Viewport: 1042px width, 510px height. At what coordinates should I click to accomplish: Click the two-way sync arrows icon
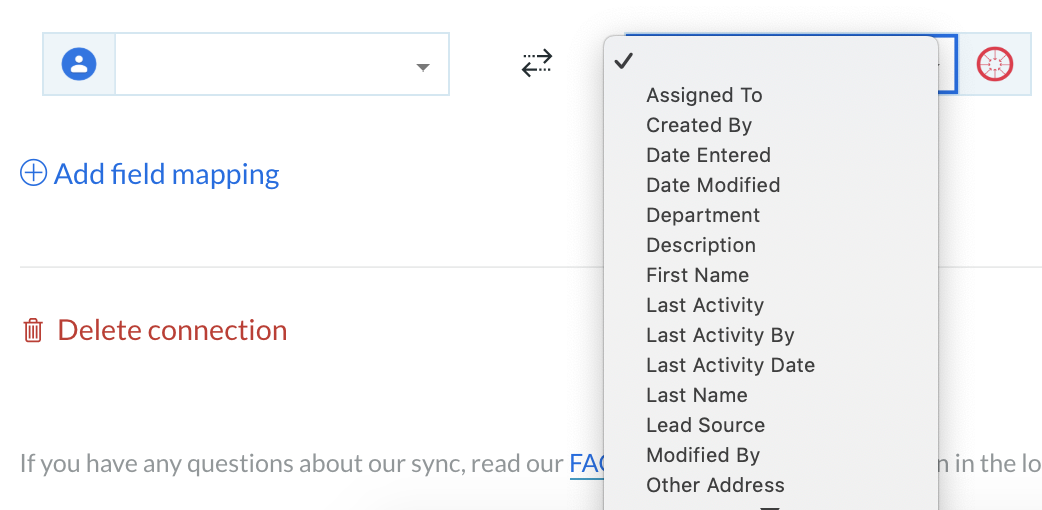click(x=537, y=63)
